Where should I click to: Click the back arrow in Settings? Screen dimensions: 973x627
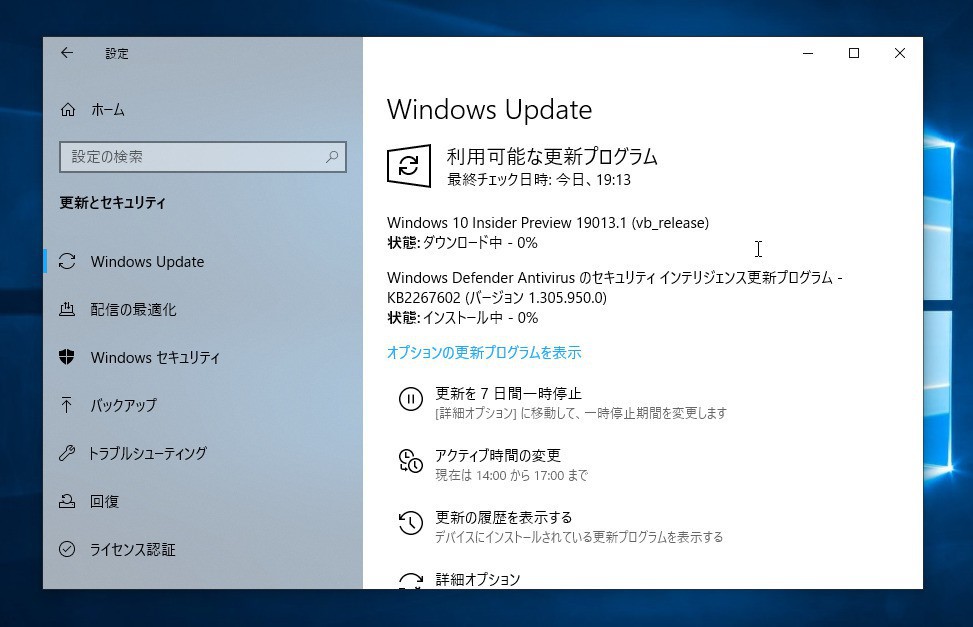pyautogui.click(x=67, y=53)
